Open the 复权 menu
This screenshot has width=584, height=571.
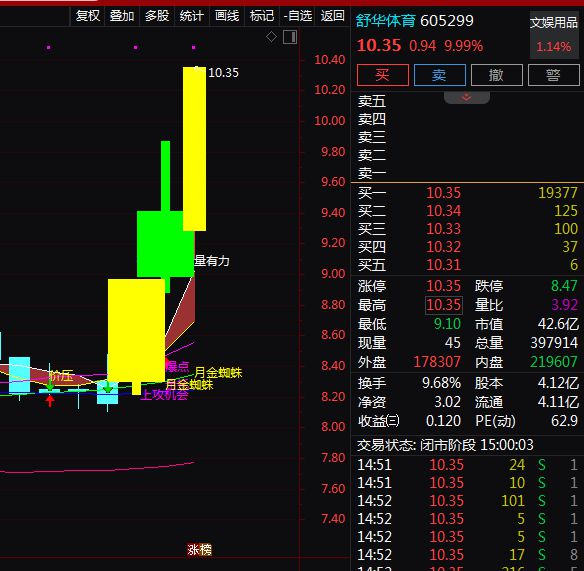tap(88, 16)
